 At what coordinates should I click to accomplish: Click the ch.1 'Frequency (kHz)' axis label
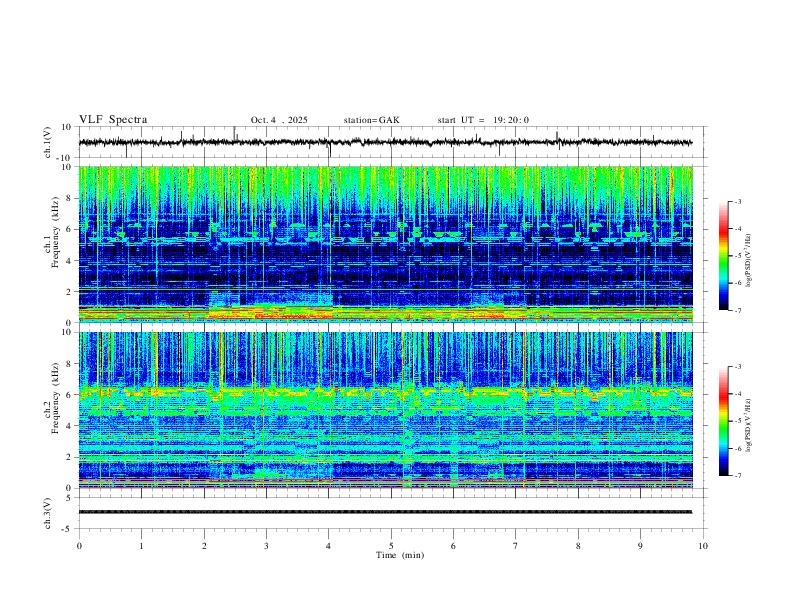[56, 231]
